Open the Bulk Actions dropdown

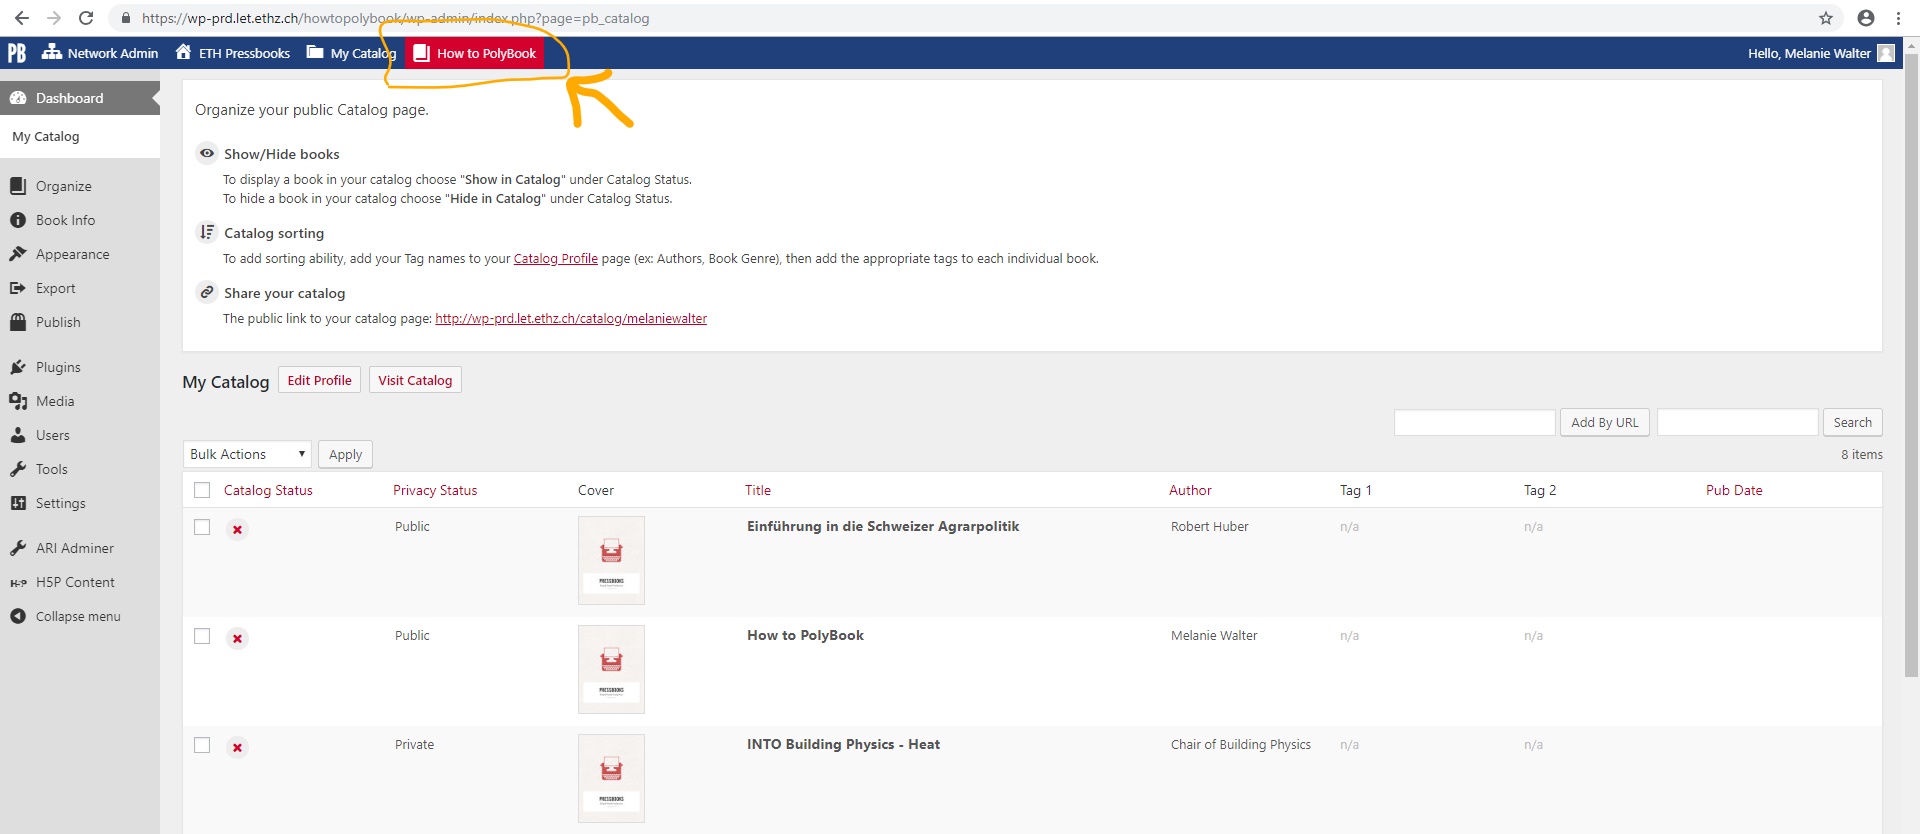click(247, 454)
